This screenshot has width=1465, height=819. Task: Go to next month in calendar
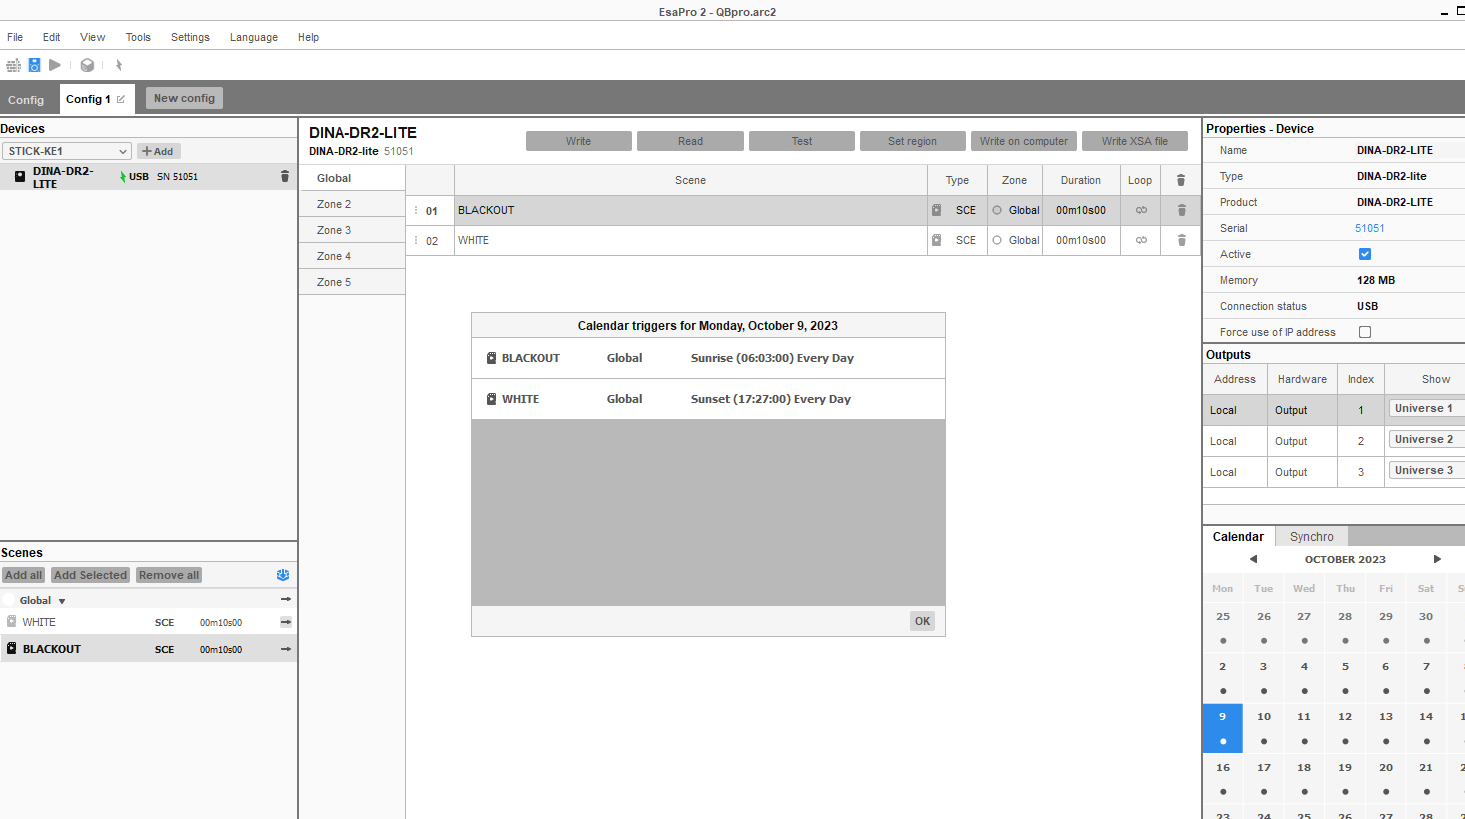(x=1437, y=559)
